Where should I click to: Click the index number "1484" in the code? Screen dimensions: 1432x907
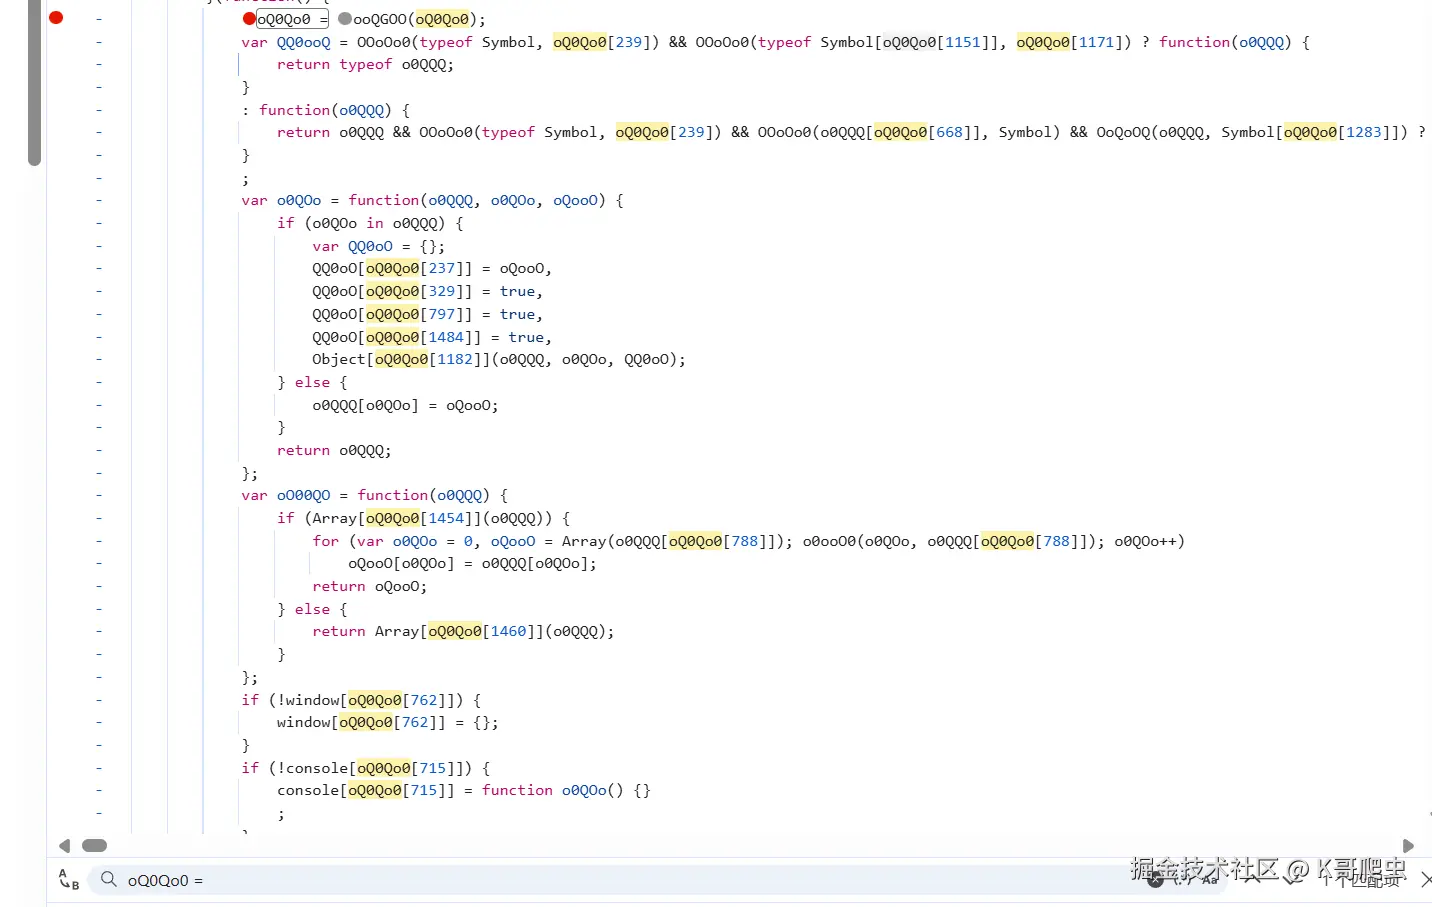[x=446, y=337]
